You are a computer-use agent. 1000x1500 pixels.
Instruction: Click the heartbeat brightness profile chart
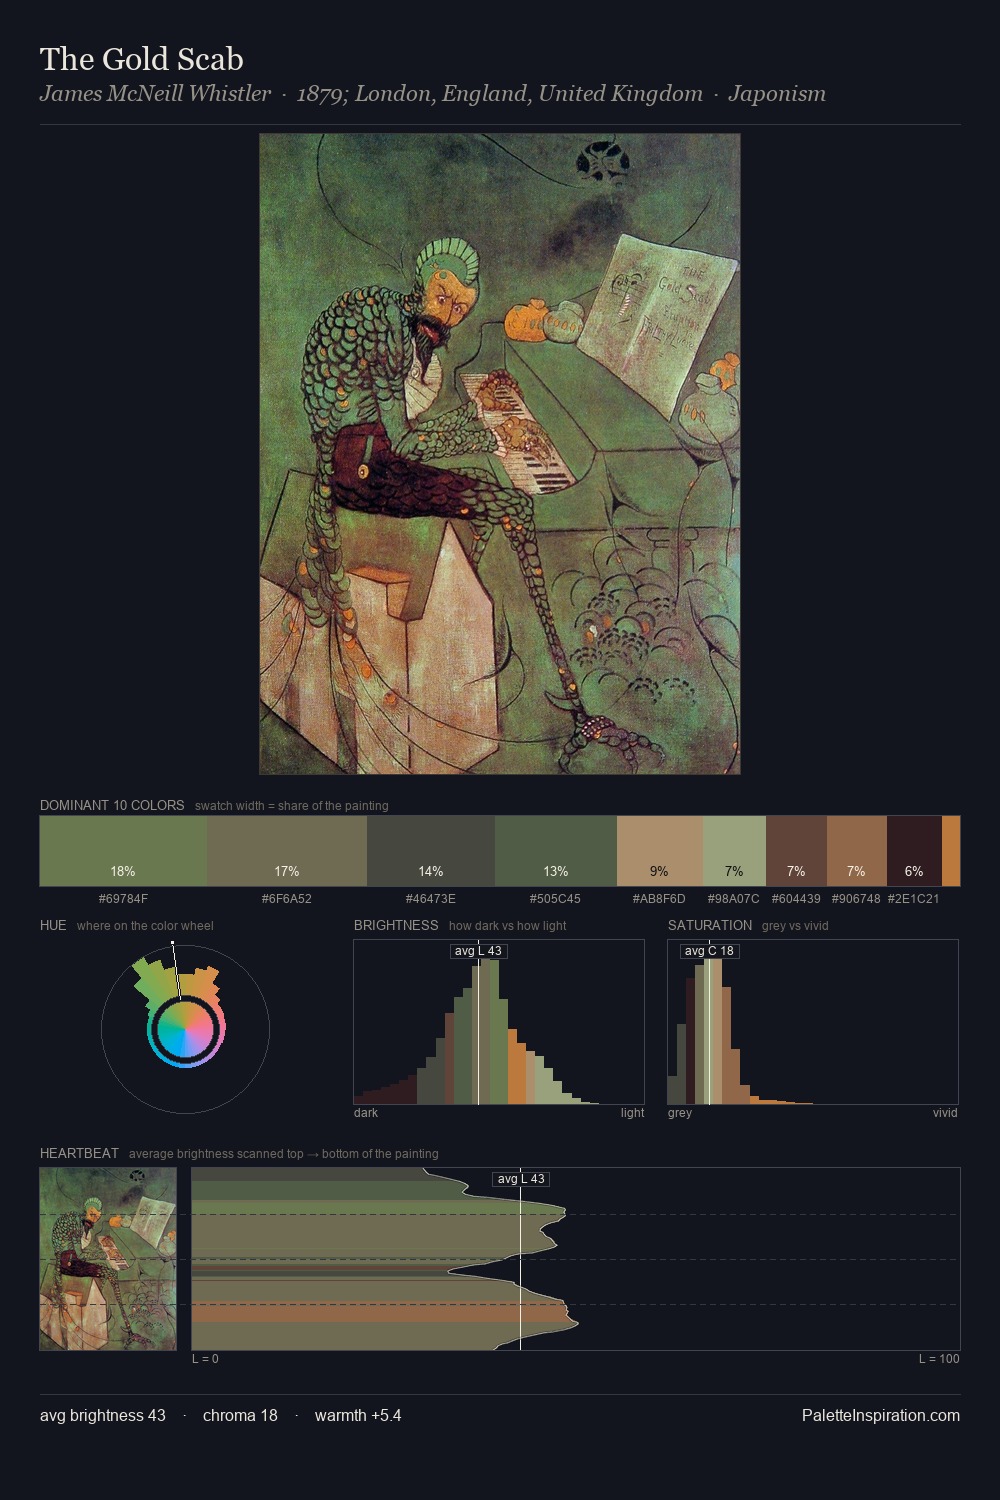pyautogui.click(x=576, y=1259)
